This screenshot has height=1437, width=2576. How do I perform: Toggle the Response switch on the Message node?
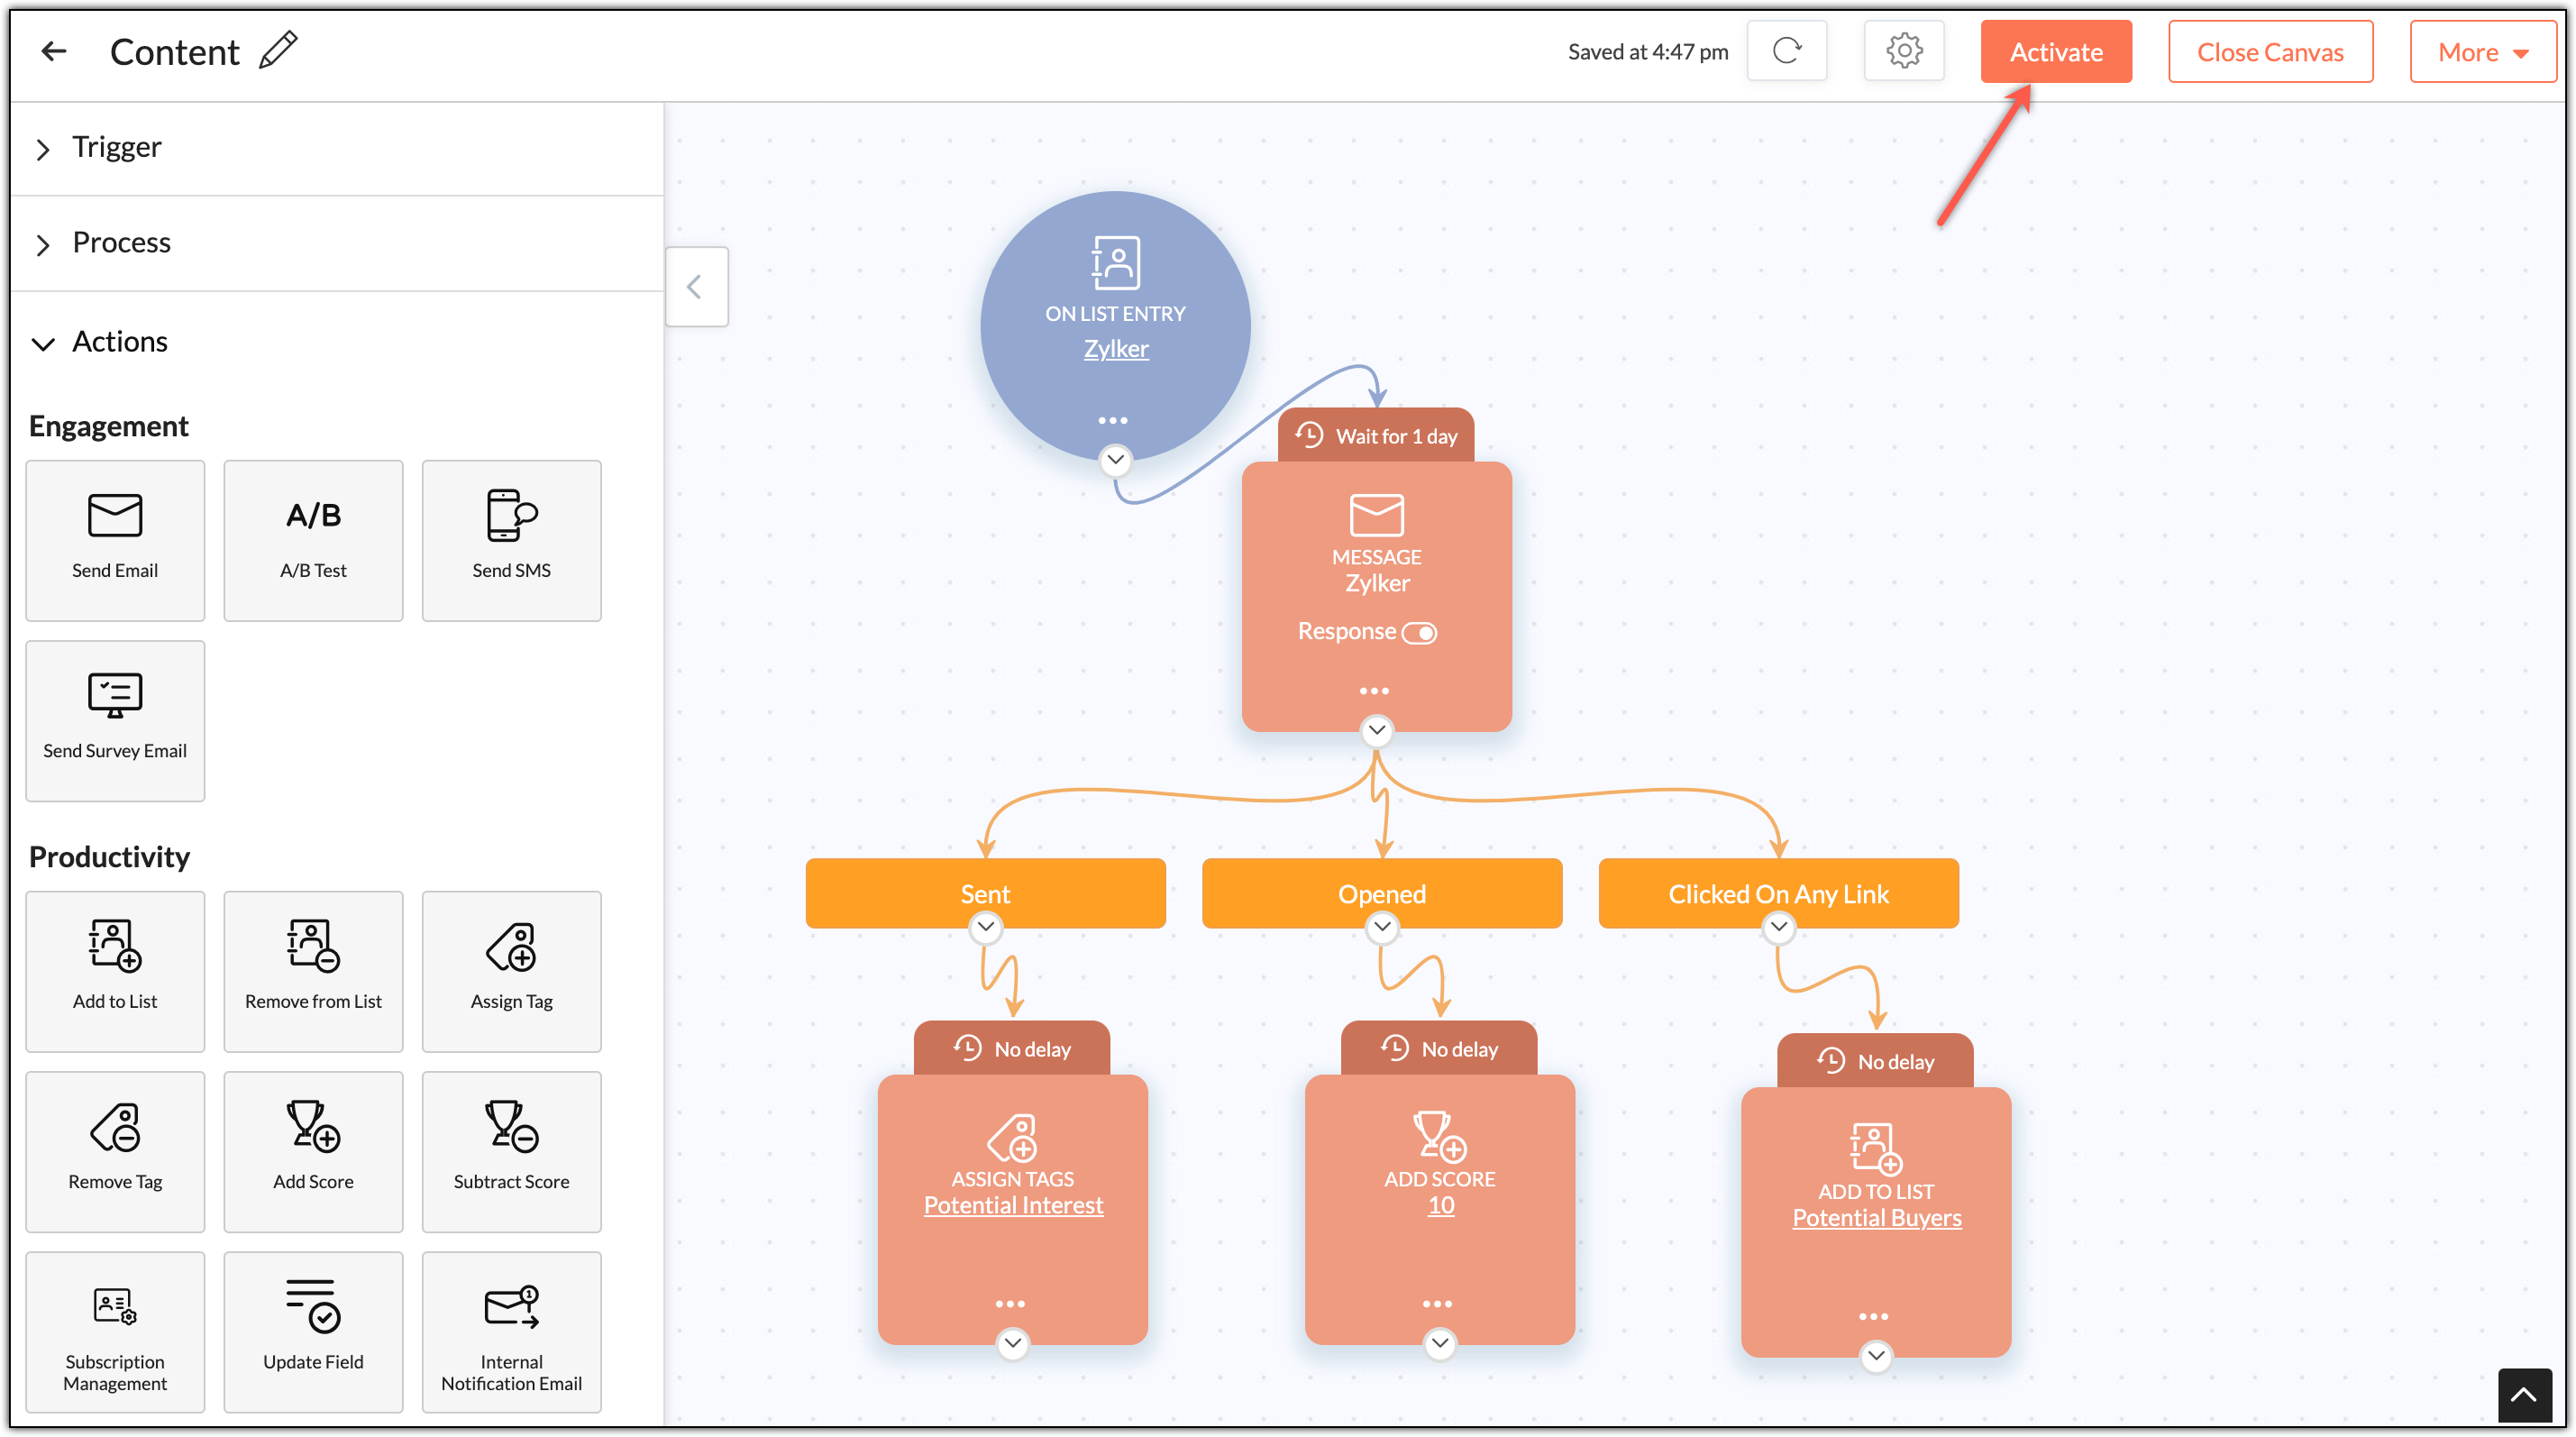tap(1419, 632)
